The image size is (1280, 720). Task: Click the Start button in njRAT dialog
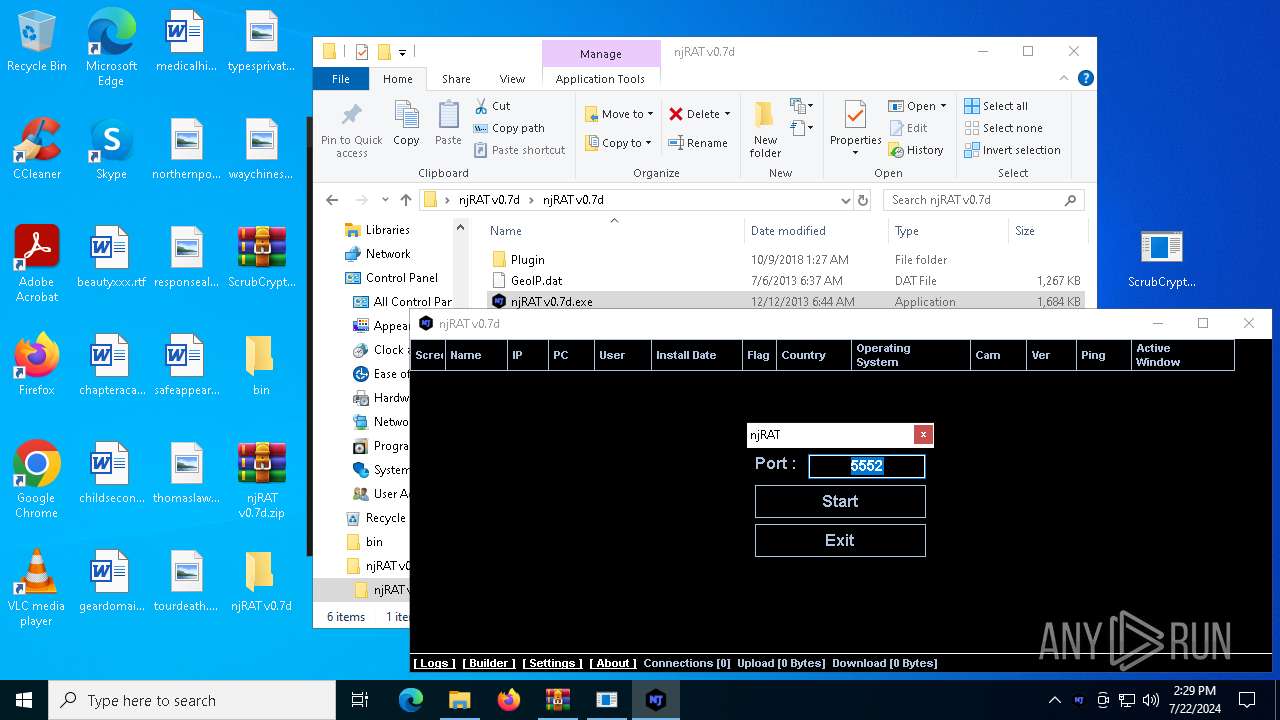pyautogui.click(x=840, y=502)
